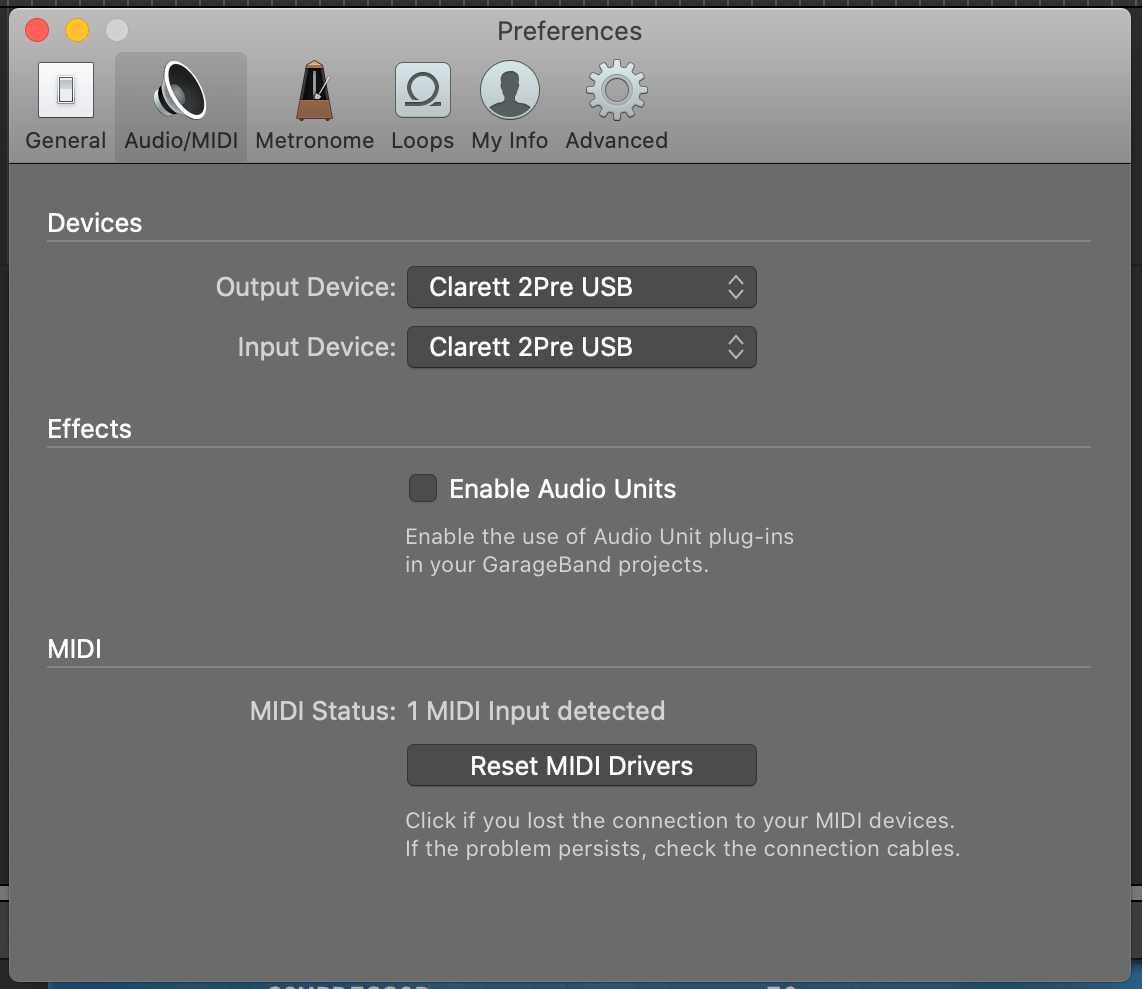This screenshot has height=989, width=1142.
Task: Open the Input Device dropdown
Action: click(581, 347)
